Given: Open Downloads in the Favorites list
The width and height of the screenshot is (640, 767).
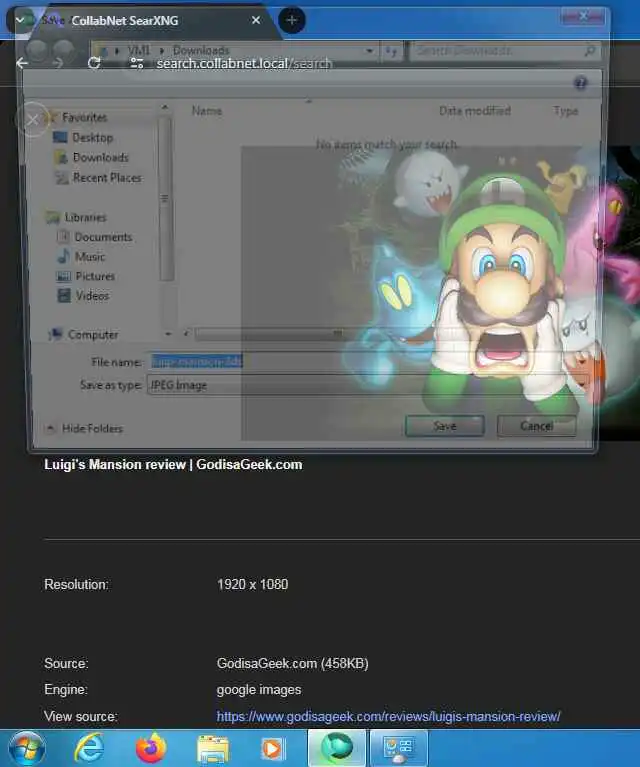Looking at the screenshot, I should (100, 158).
